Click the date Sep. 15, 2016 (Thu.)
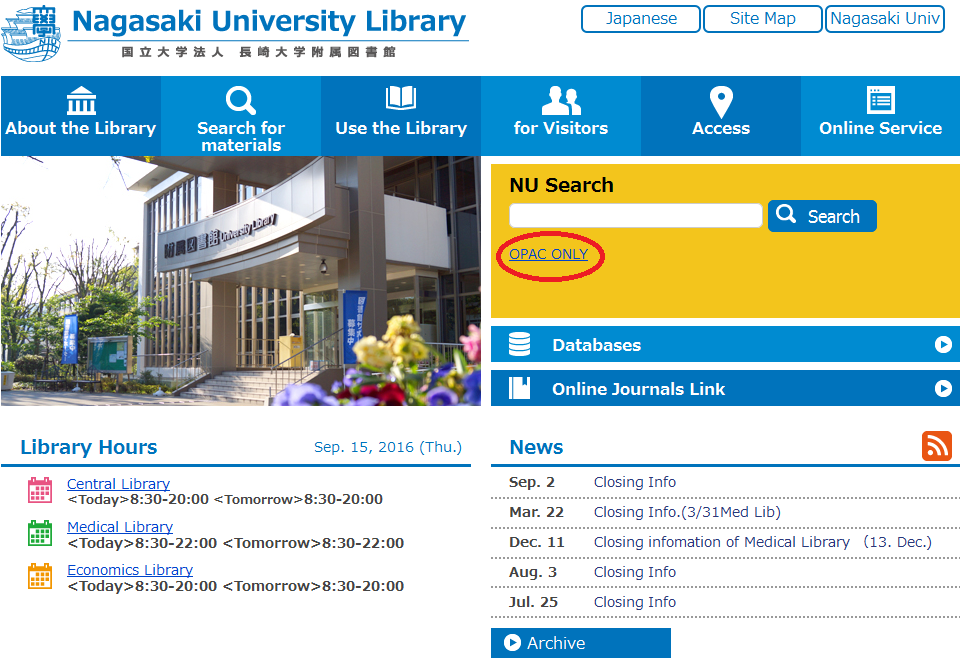The width and height of the screenshot is (960, 665). 388,447
